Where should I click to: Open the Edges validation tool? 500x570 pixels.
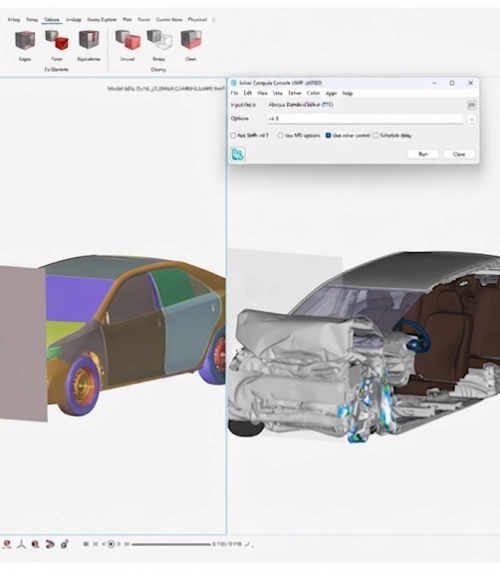pos(25,45)
